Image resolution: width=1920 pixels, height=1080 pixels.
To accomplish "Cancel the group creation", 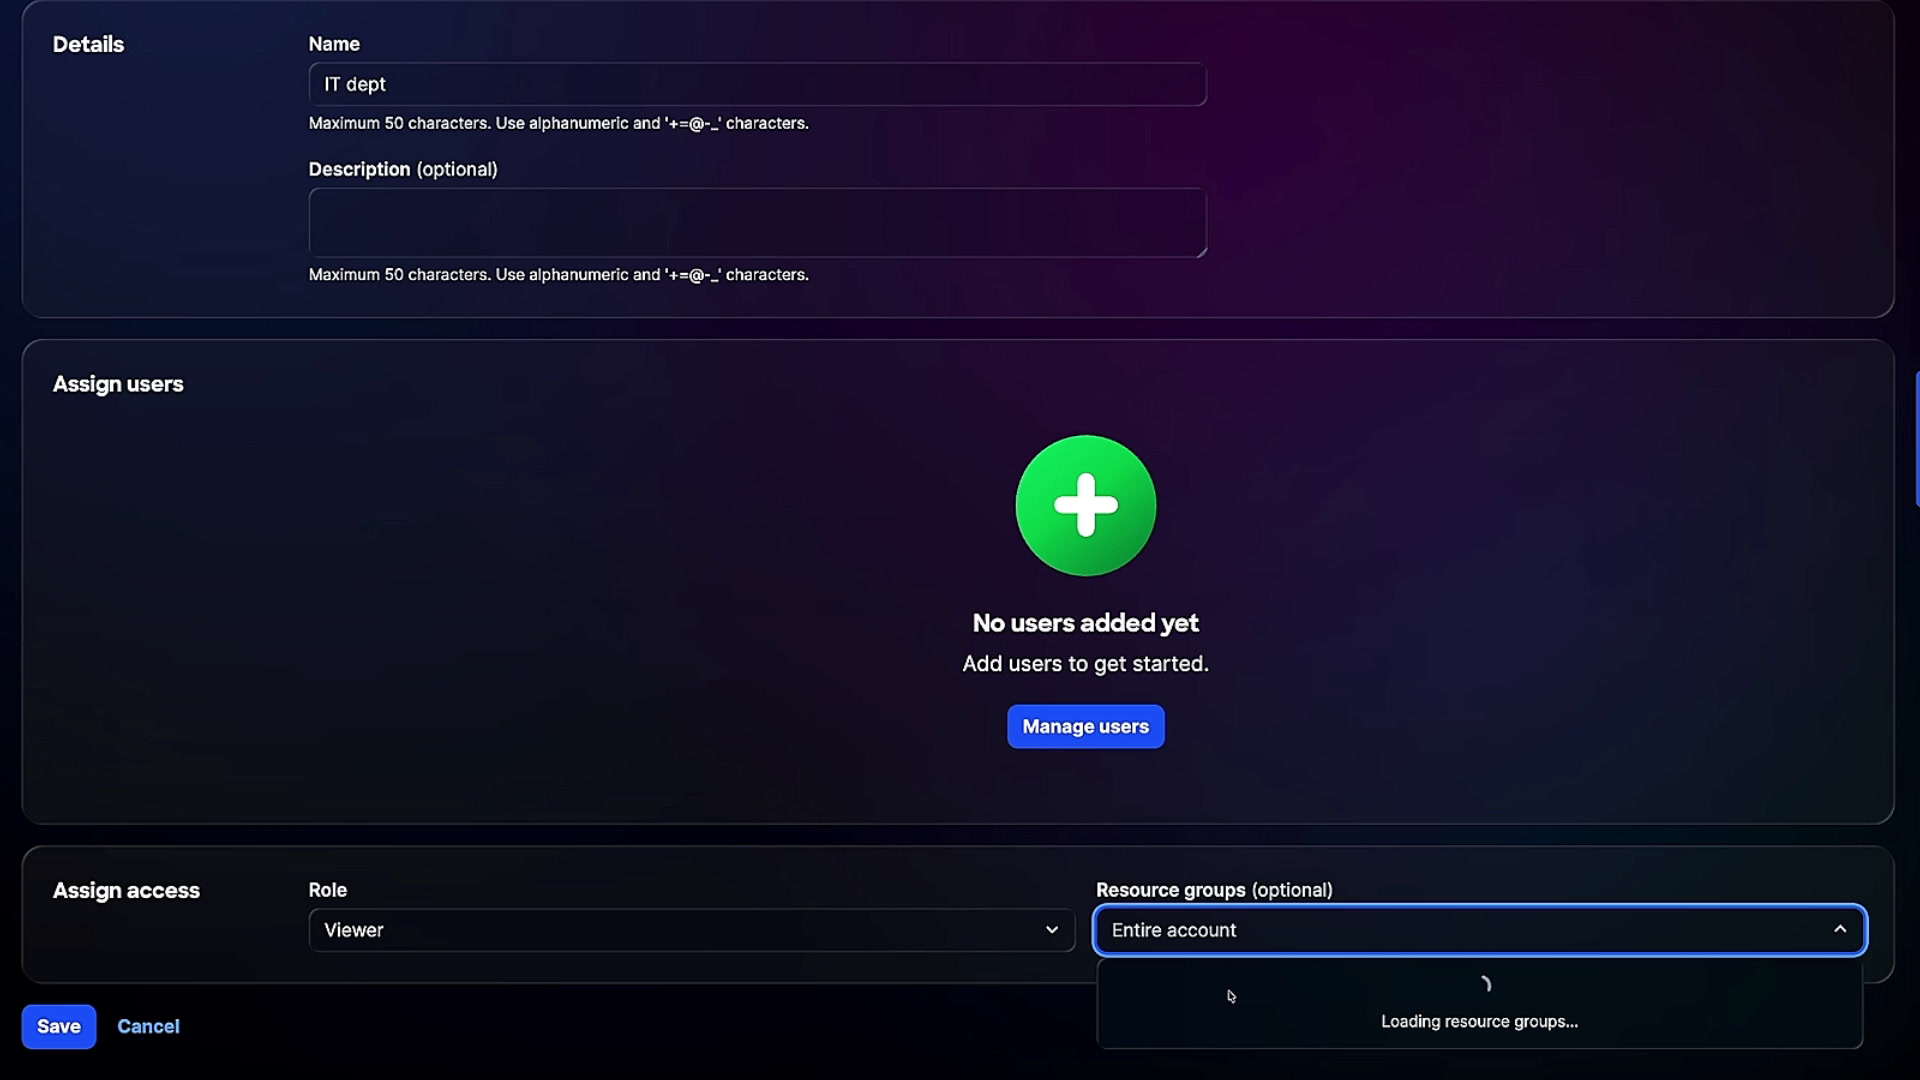I will (x=148, y=1026).
